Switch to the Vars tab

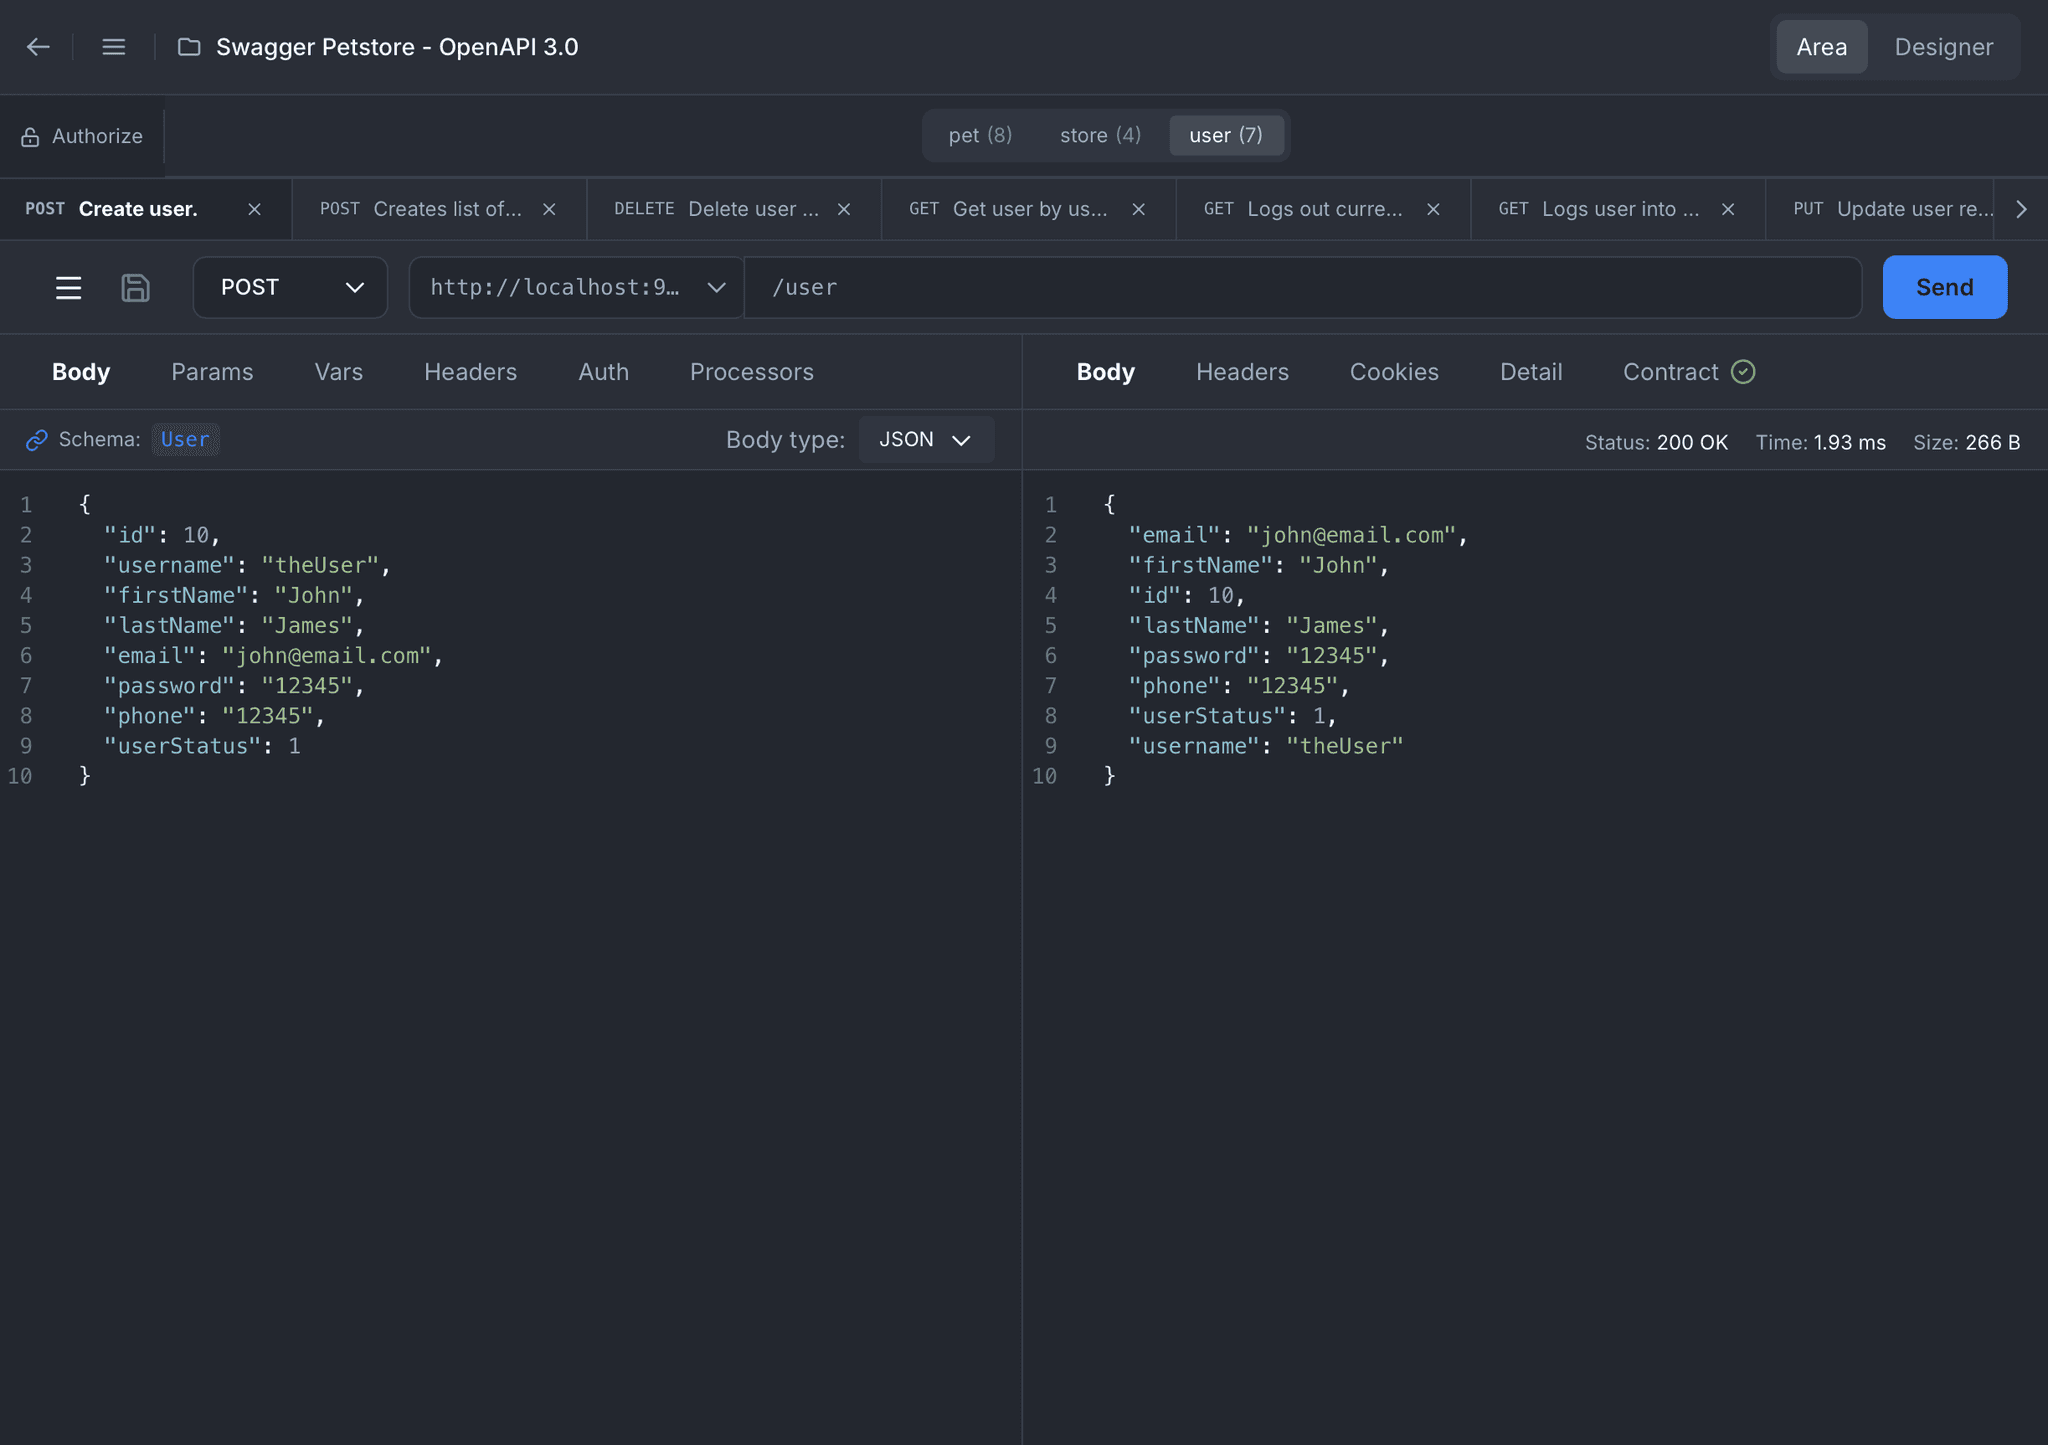339,372
